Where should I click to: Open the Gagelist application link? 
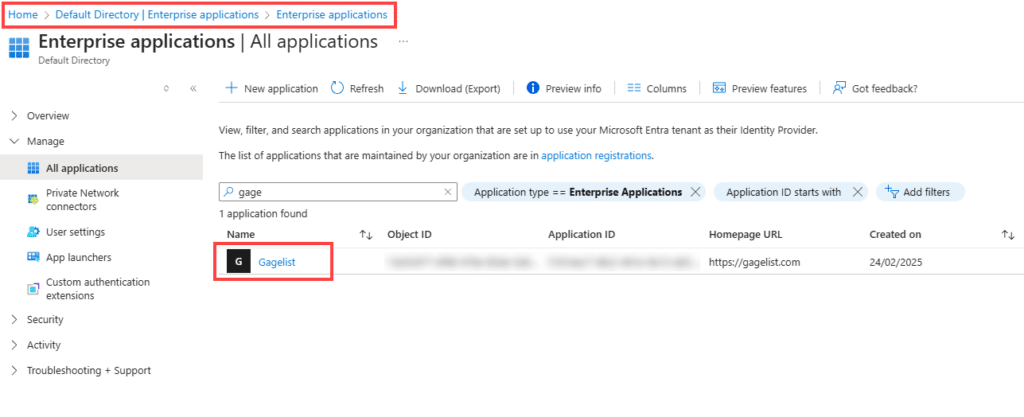point(277,262)
